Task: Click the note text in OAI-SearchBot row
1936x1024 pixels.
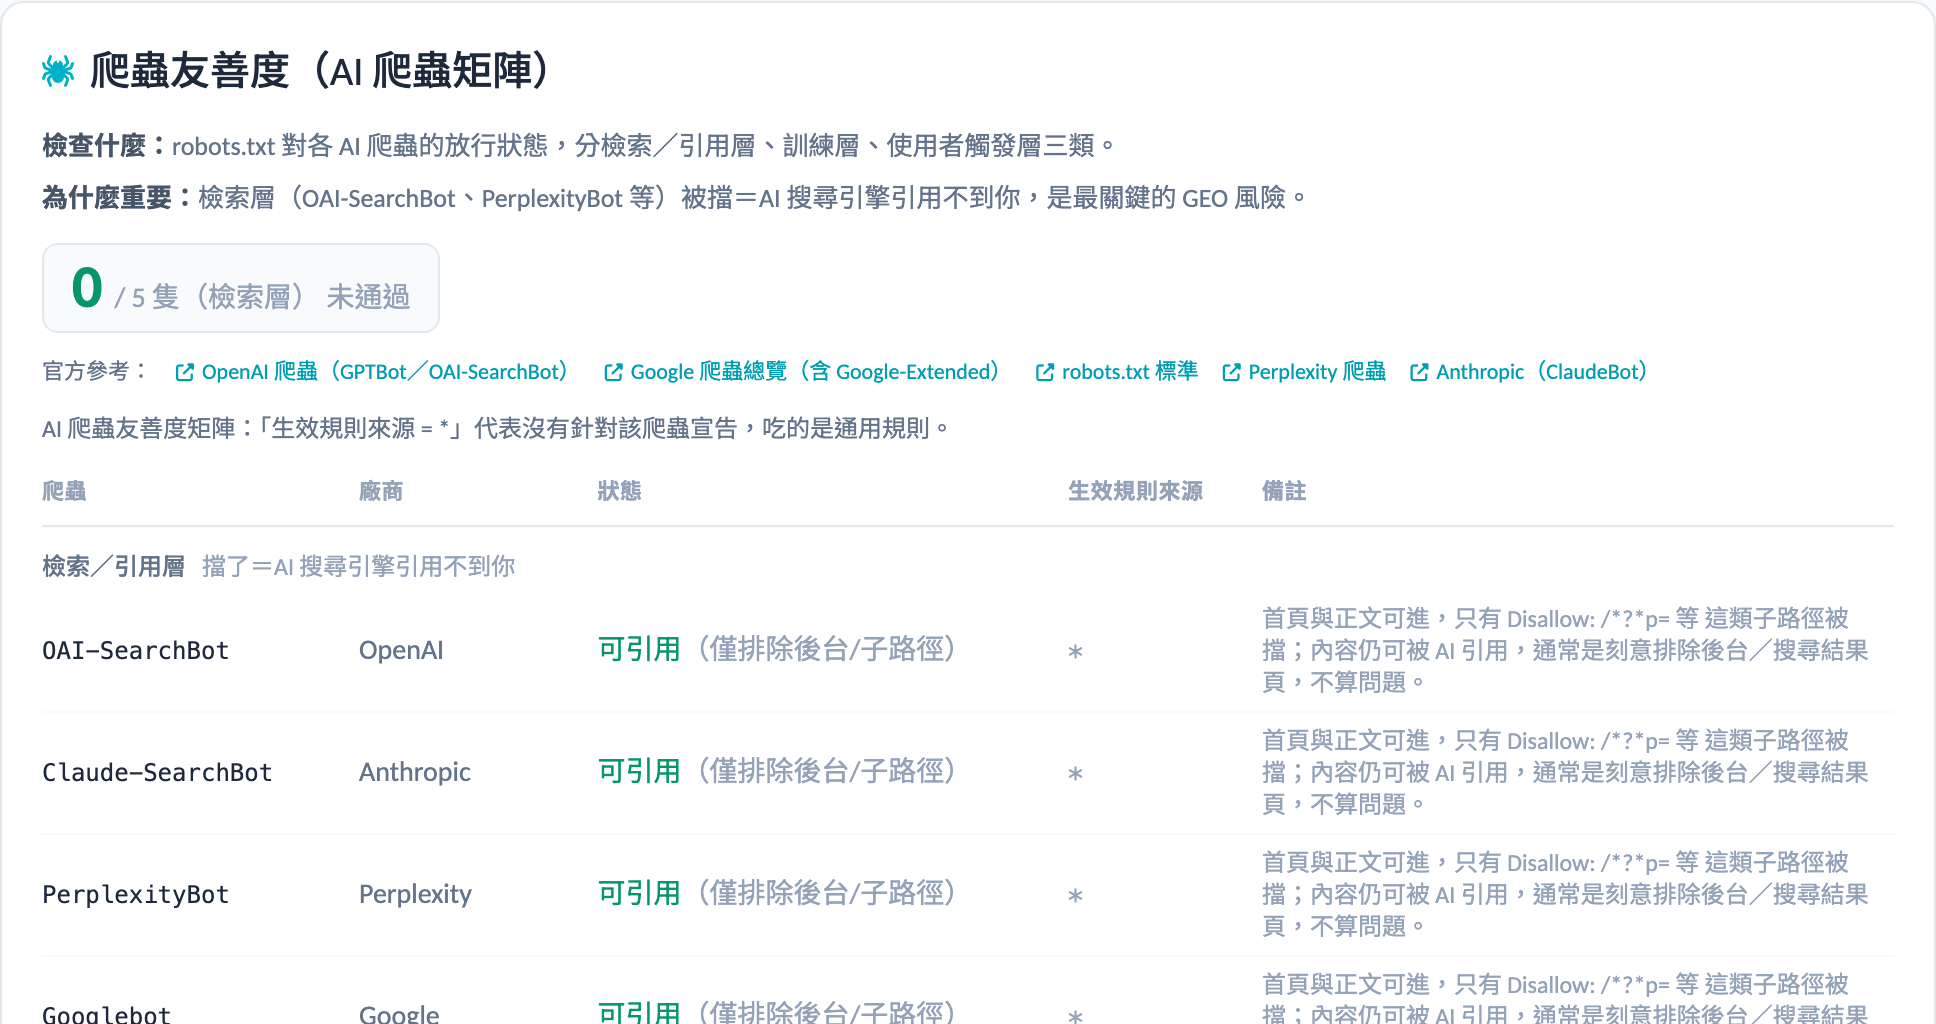Action: click(x=1565, y=651)
